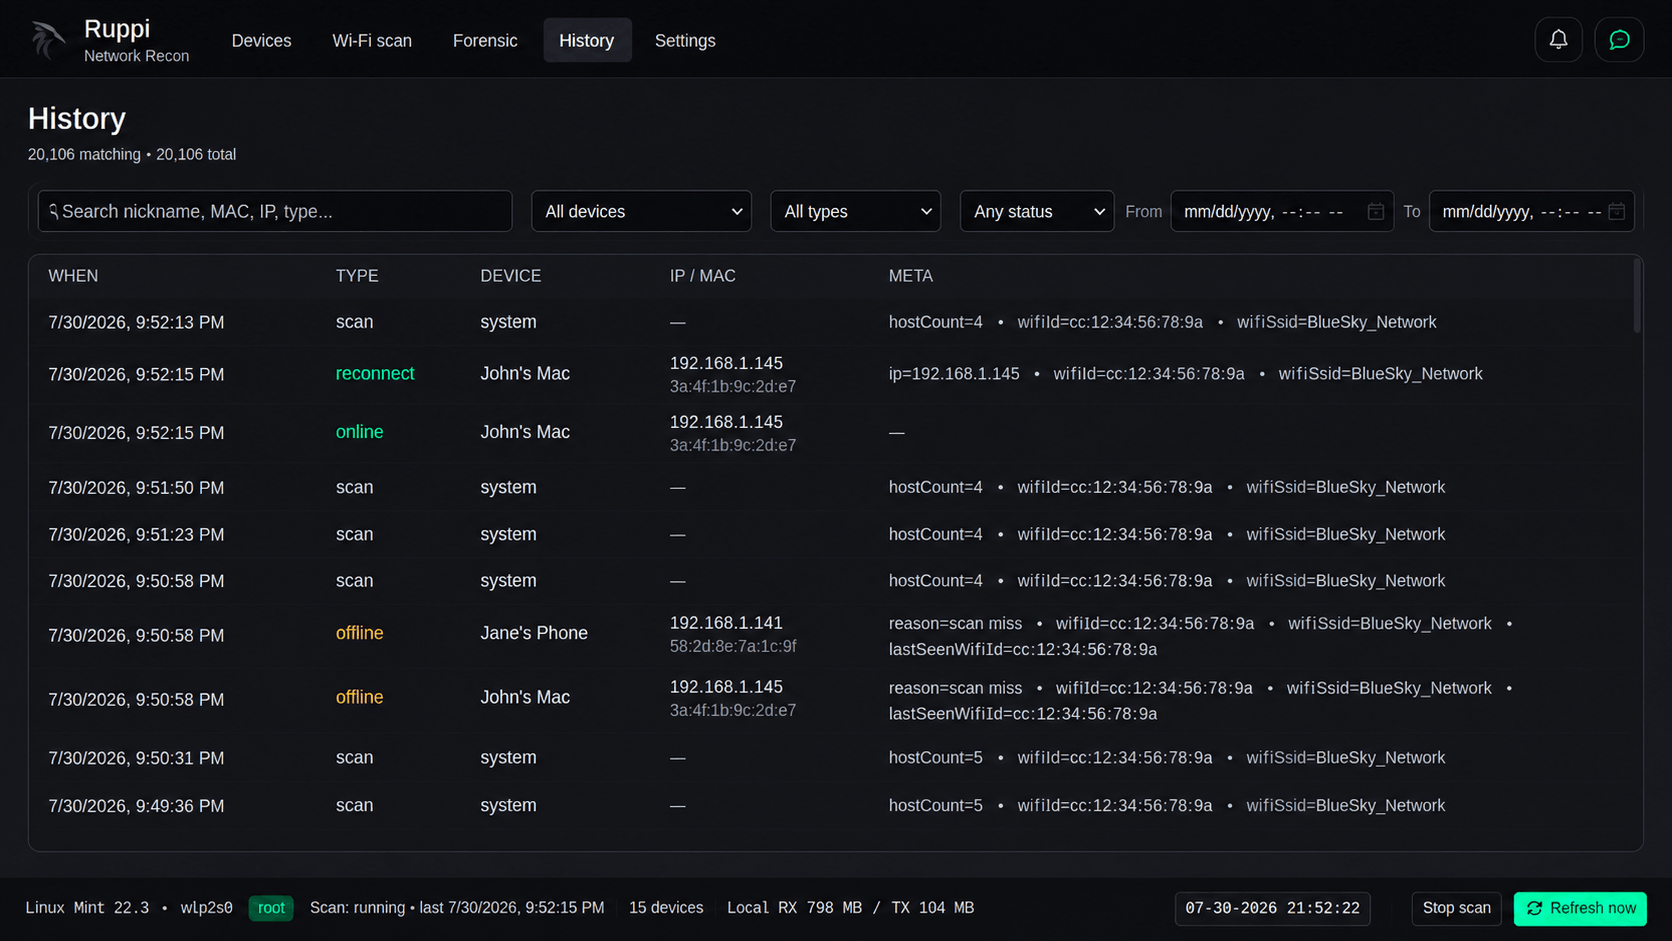
Task: Click MAC 58:2d:8e:7a:1c:9f
Action: [x=733, y=646]
